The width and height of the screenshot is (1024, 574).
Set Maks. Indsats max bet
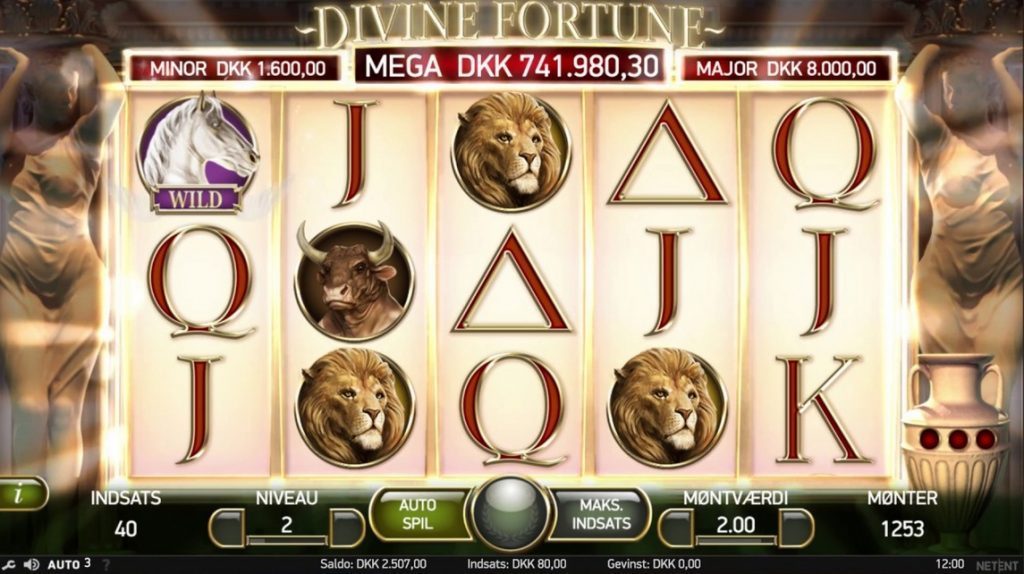click(601, 515)
